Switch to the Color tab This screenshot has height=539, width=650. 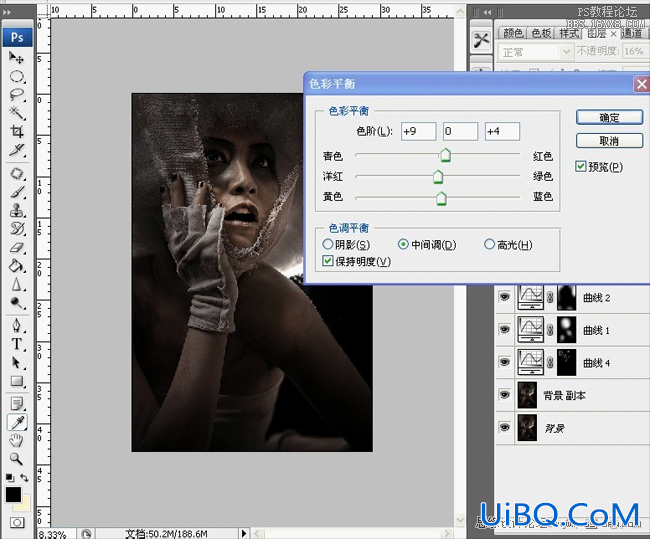(x=513, y=33)
